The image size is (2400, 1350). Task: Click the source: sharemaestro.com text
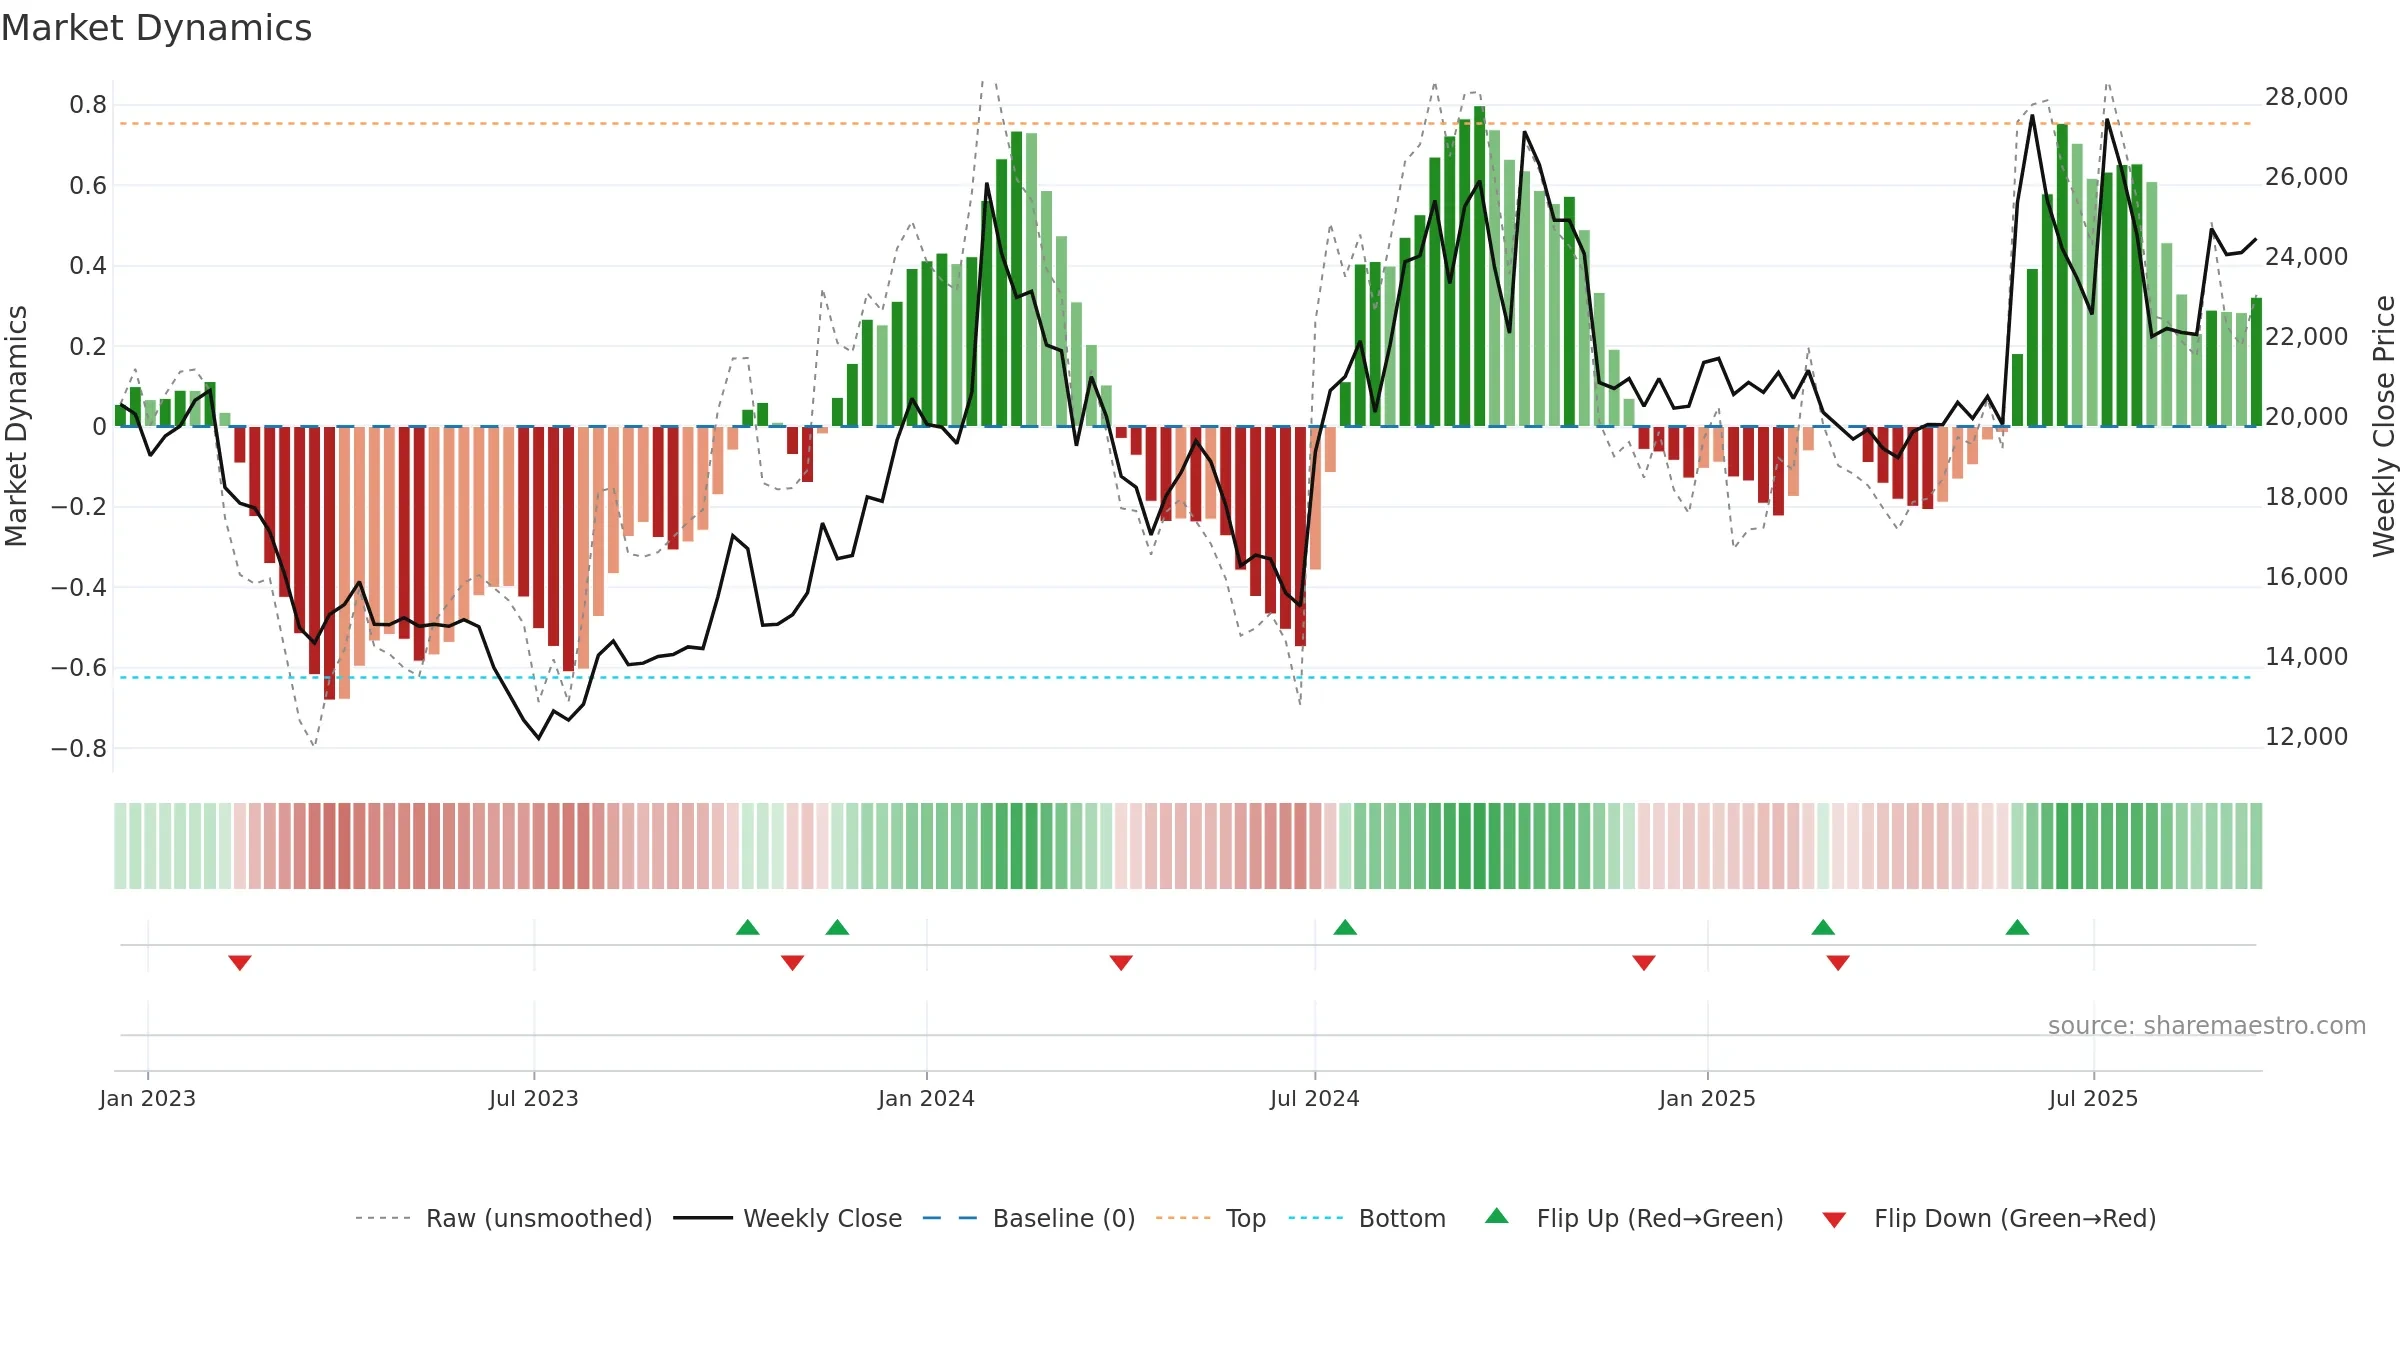tap(2207, 1026)
